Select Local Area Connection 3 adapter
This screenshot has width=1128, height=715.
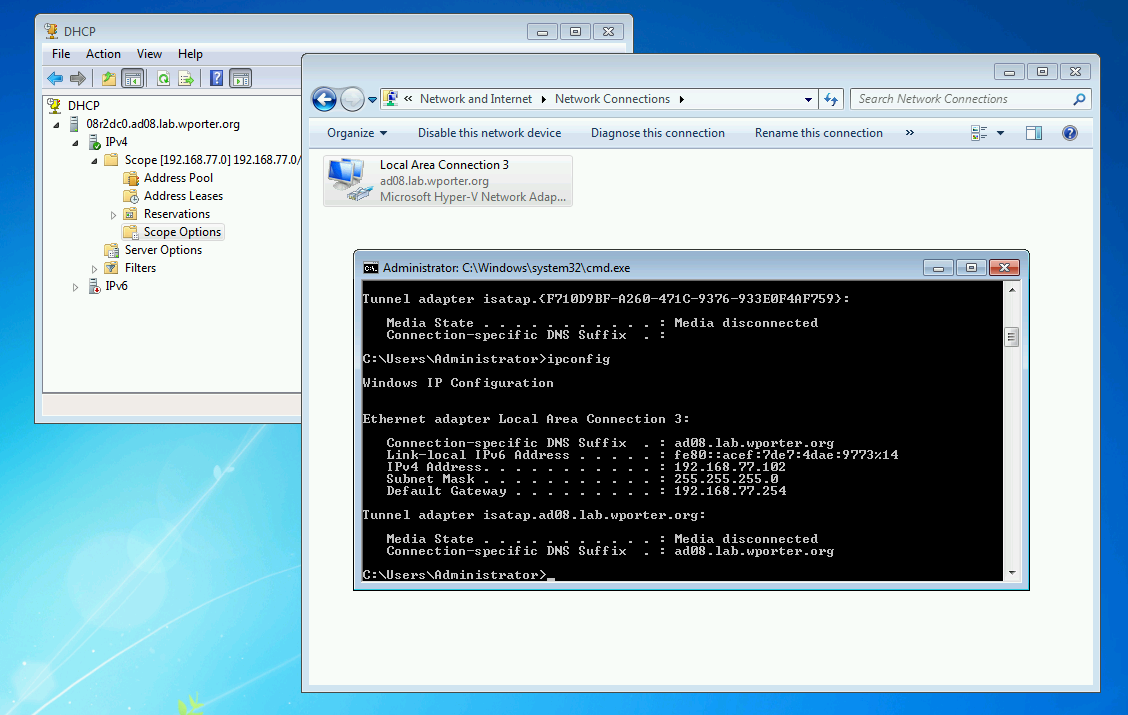coord(447,181)
